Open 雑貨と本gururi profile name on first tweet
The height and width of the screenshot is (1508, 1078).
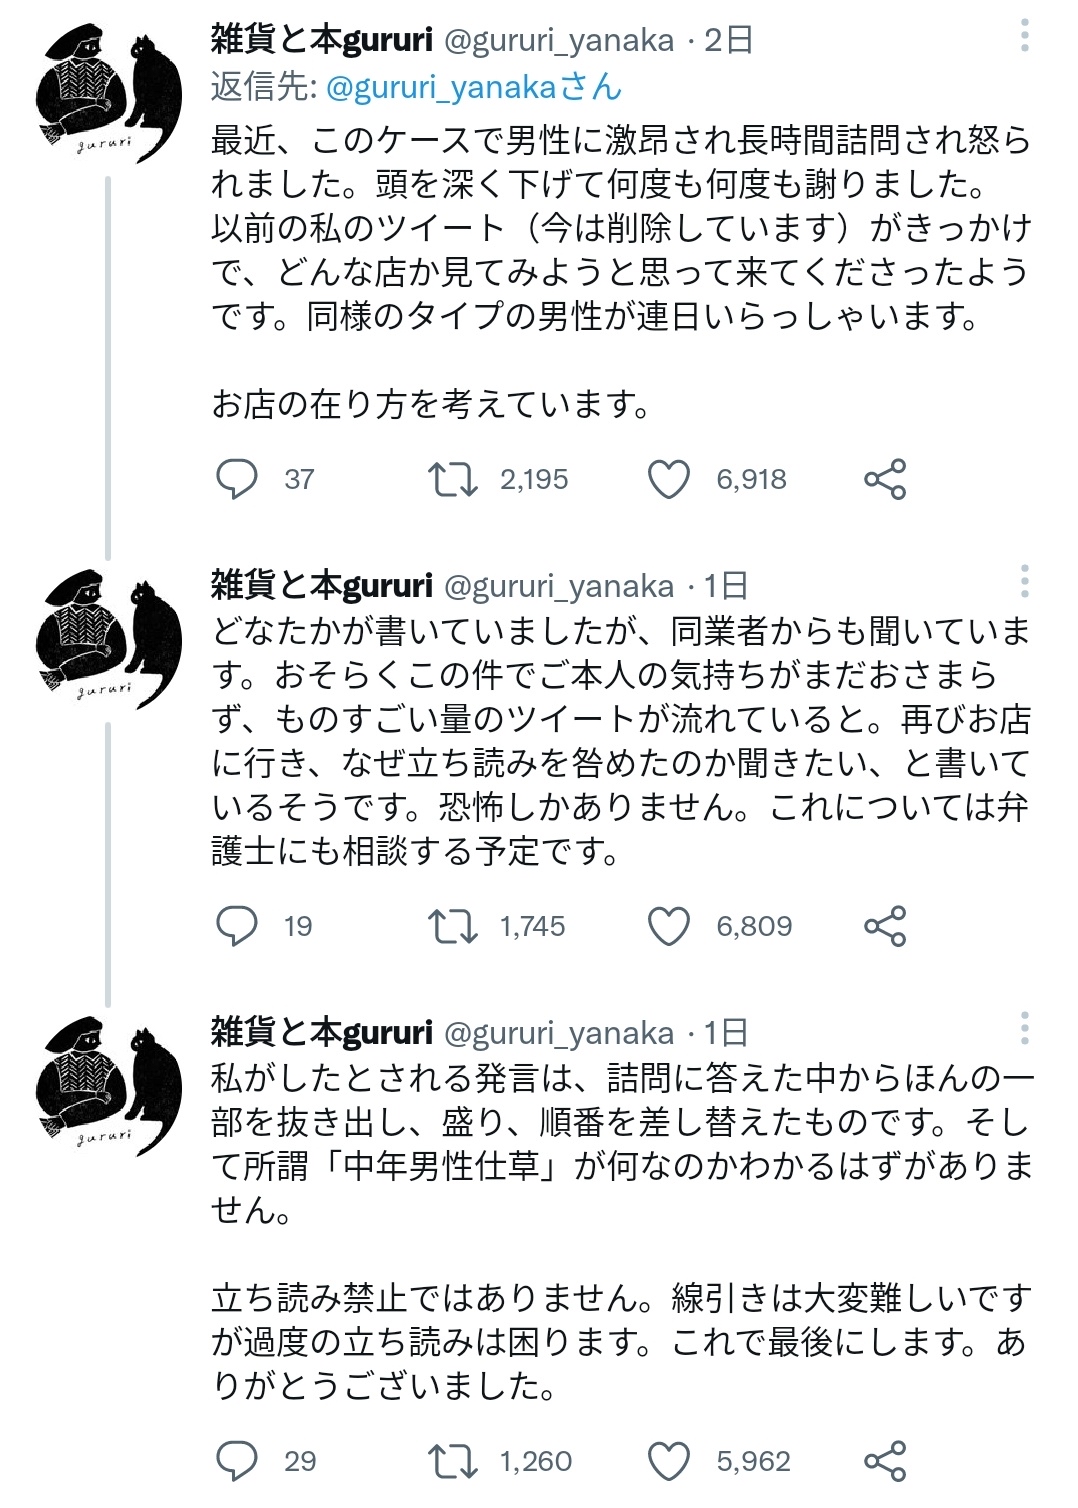pos(322,40)
